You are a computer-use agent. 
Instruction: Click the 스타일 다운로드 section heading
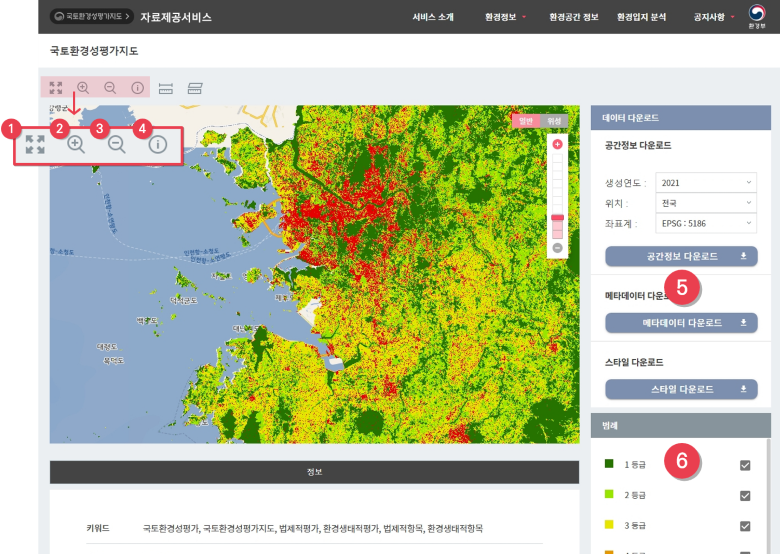pyautogui.click(x=634, y=362)
